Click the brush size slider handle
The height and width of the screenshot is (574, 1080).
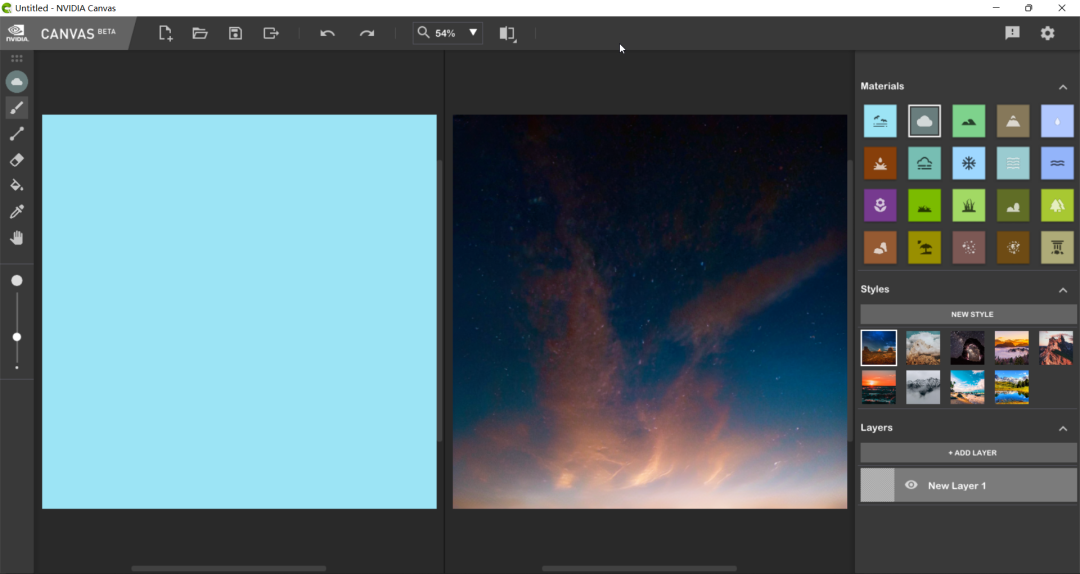17,337
